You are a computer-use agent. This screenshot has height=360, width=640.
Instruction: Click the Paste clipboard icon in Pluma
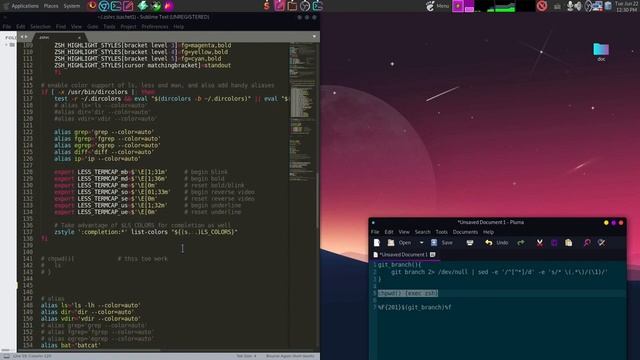click(x=568, y=243)
